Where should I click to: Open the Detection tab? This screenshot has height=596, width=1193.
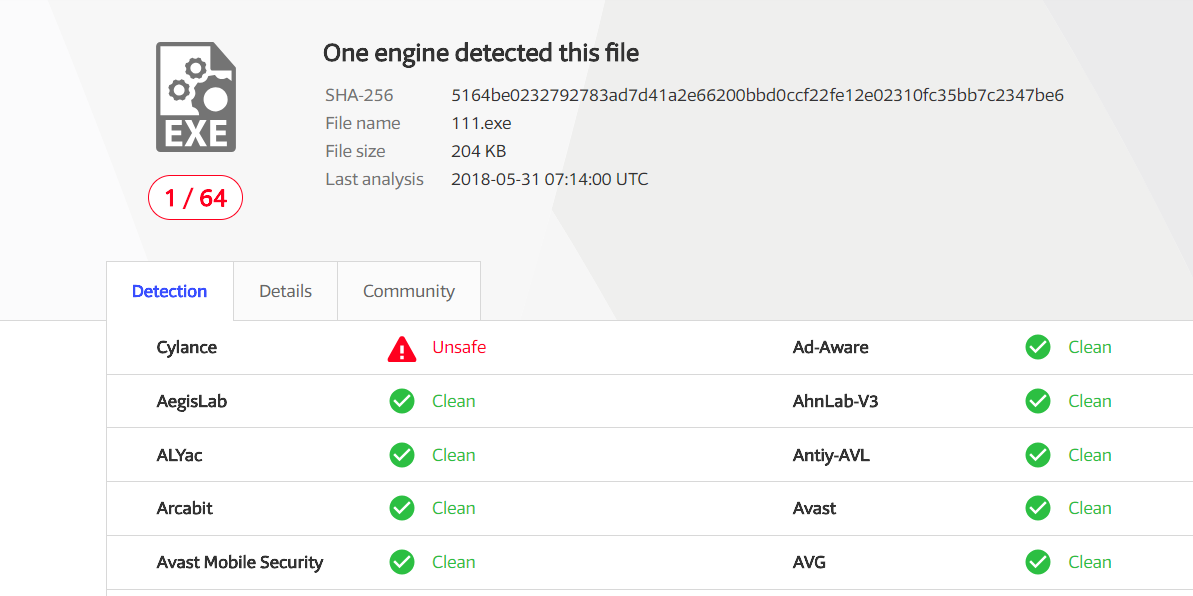[x=170, y=291]
